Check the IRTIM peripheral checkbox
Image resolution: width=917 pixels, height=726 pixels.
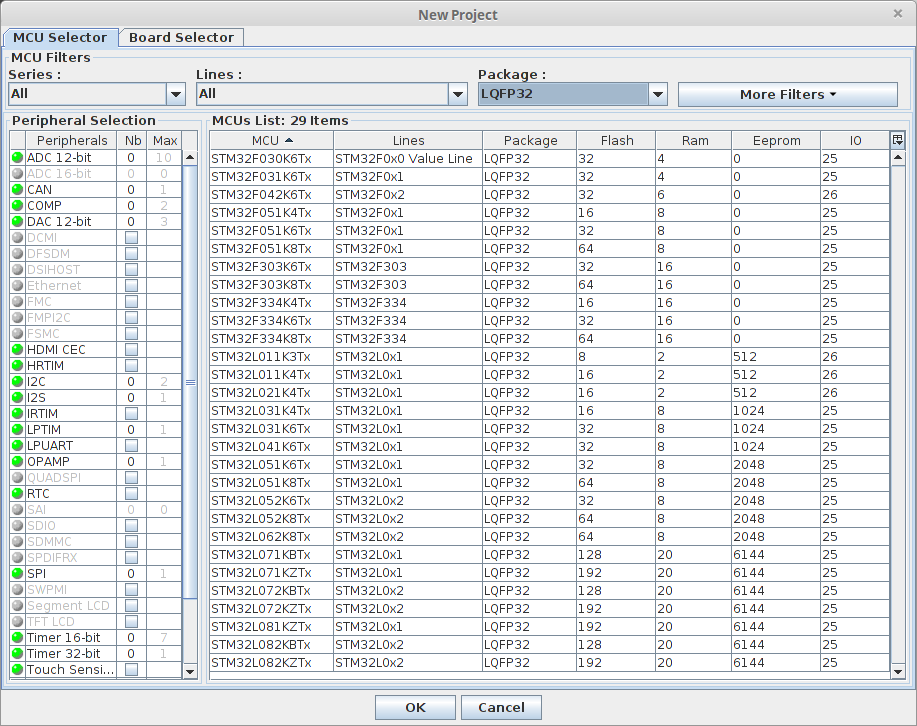(x=132, y=414)
